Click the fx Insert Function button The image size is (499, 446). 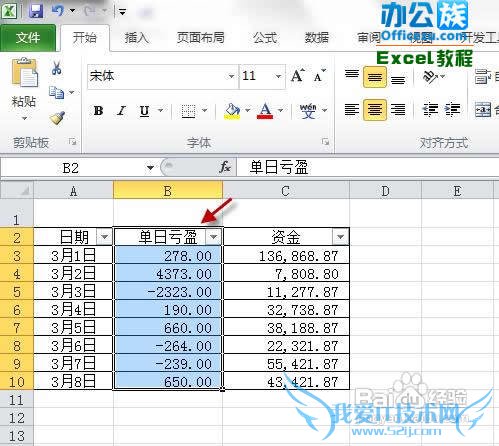(x=225, y=167)
